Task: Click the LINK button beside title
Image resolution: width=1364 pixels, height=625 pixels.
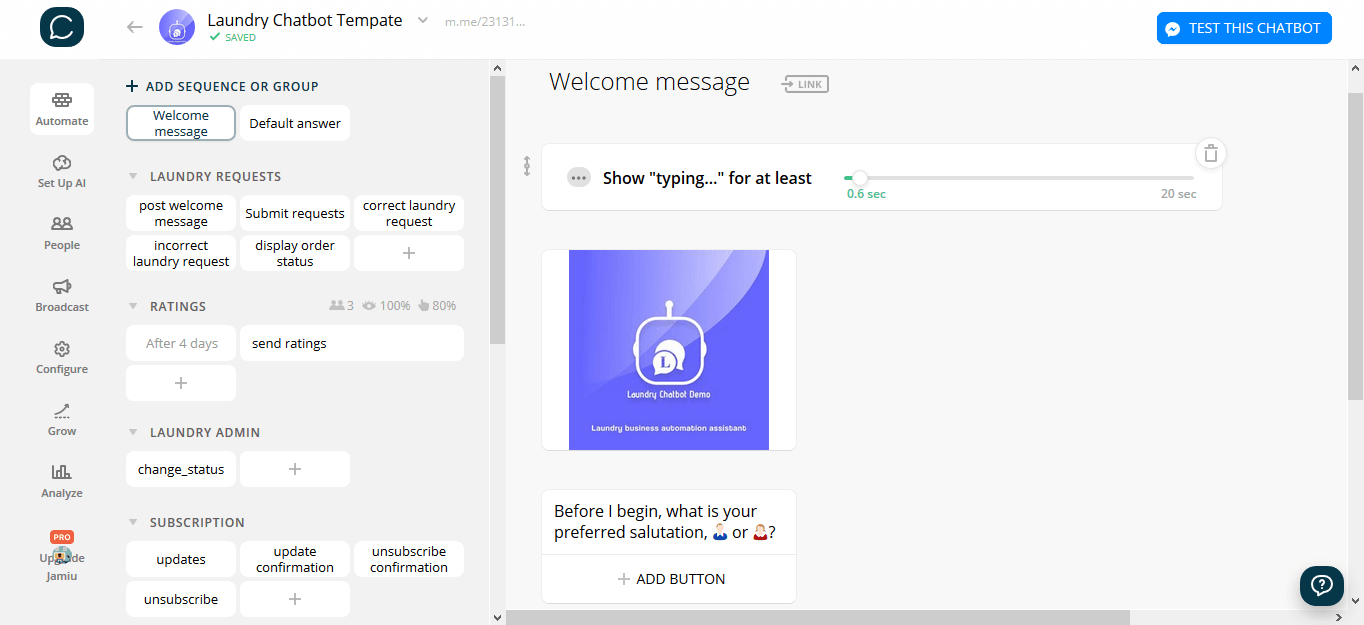Action: tap(805, 84)
